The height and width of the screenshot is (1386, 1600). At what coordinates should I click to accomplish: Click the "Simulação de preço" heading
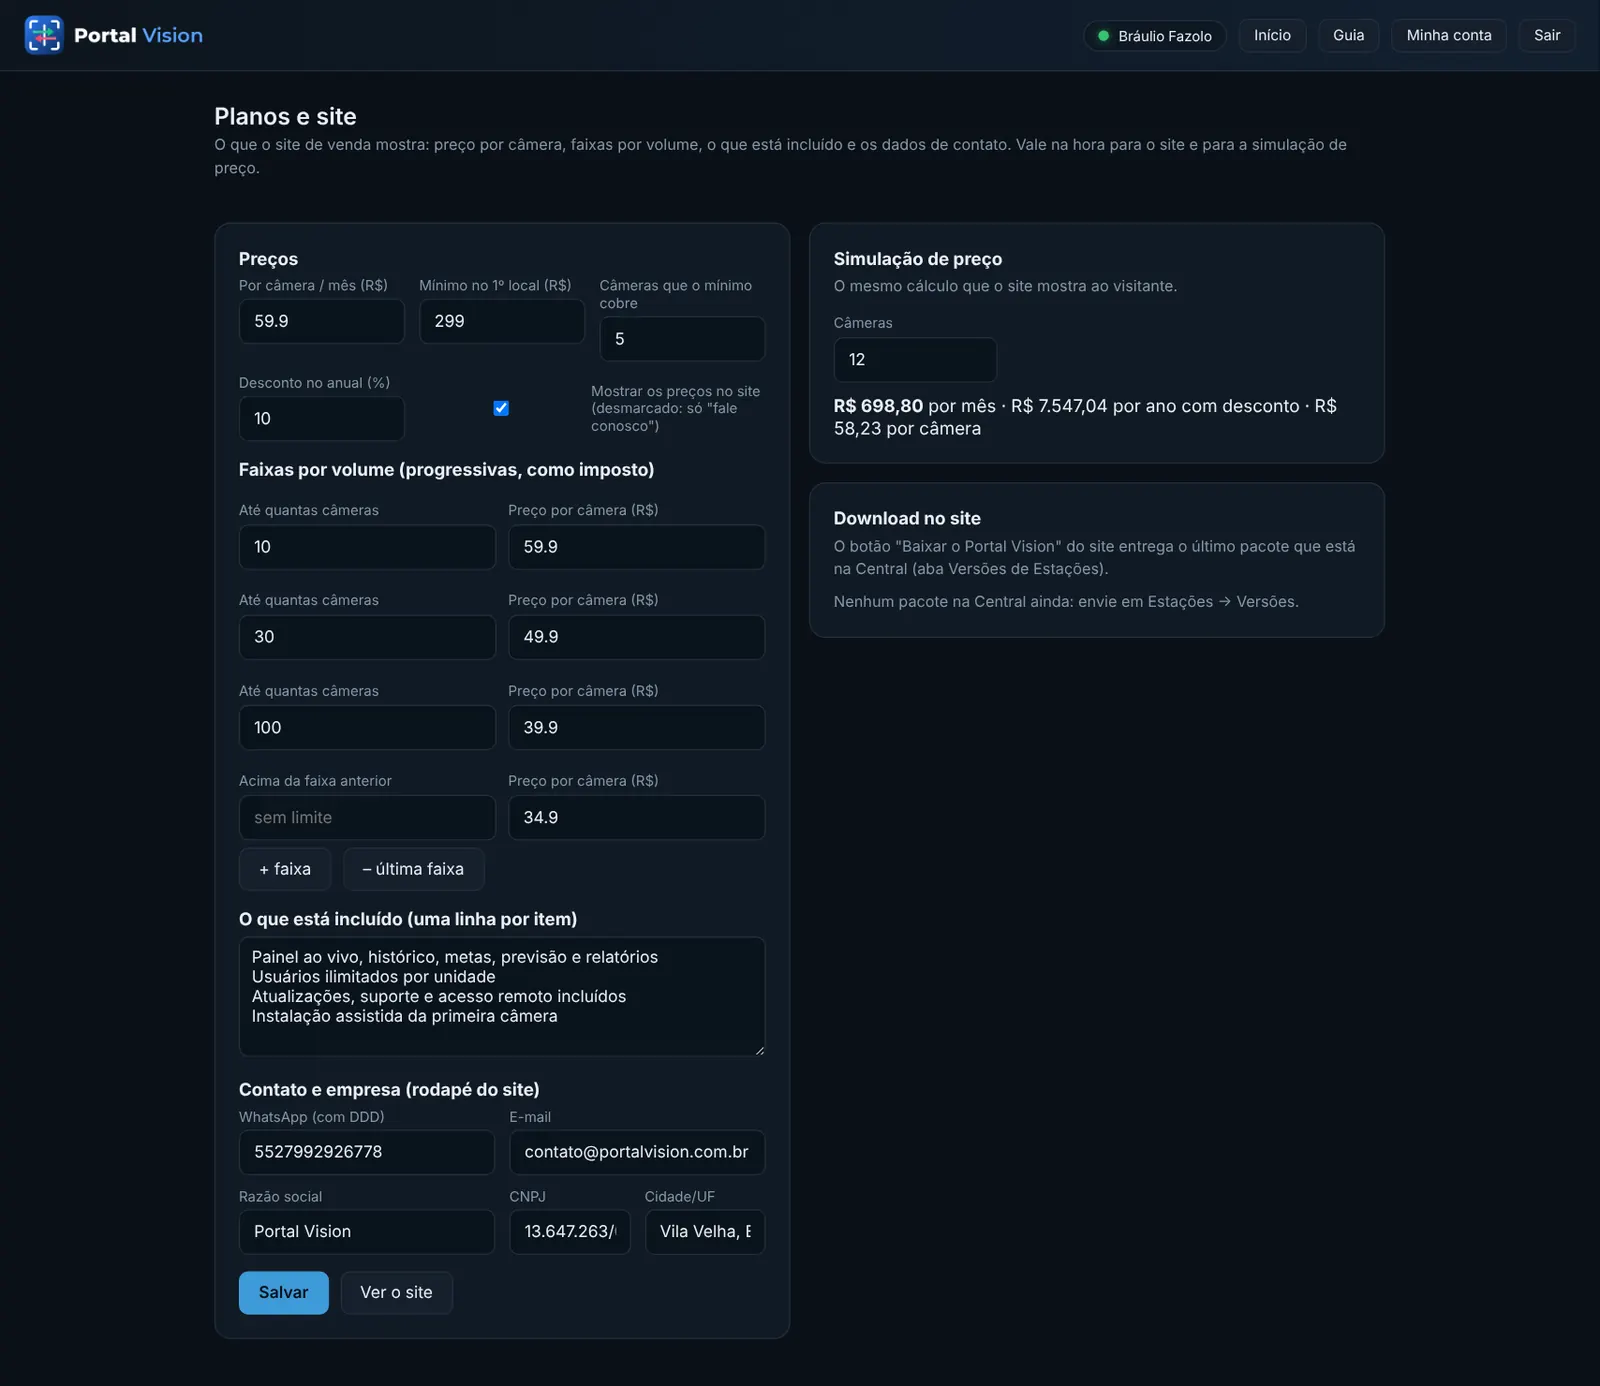click(x=918, y=259)
